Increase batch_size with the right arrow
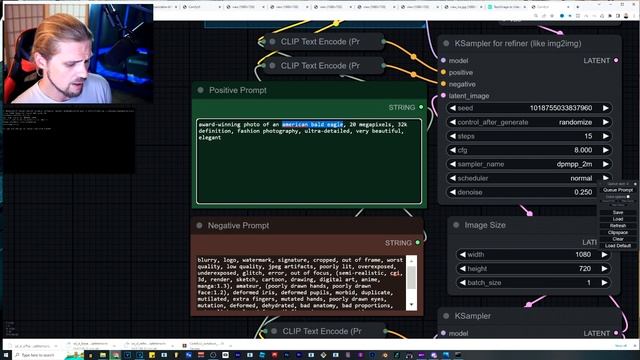The image size is (640, 360). [x=604, y=282]
